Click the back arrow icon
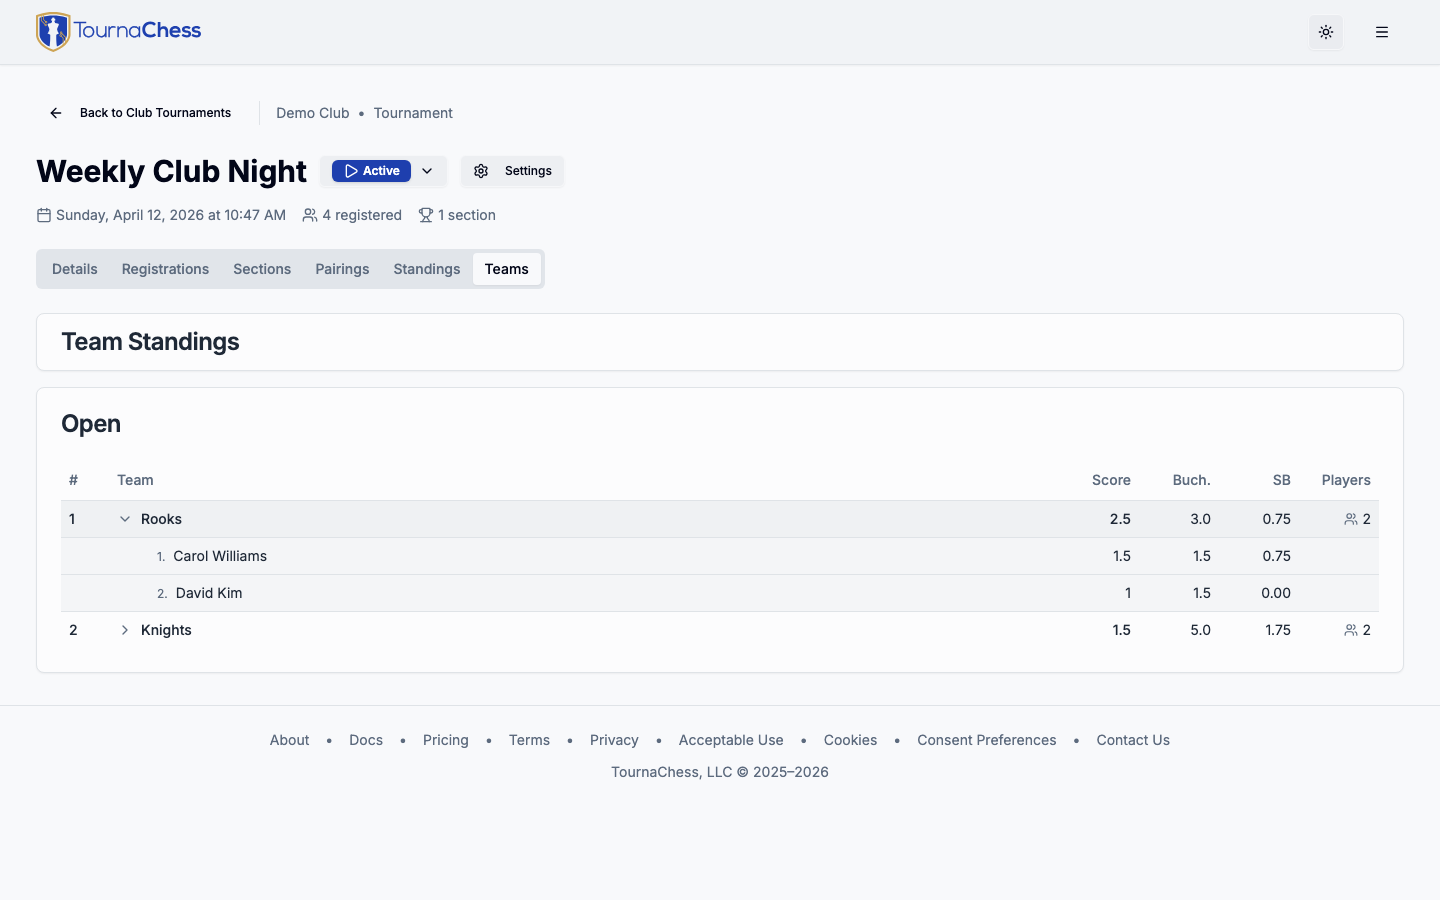The height and width of the screenshot is (900, 1440). pyautogui.click(x=56, y=113)
